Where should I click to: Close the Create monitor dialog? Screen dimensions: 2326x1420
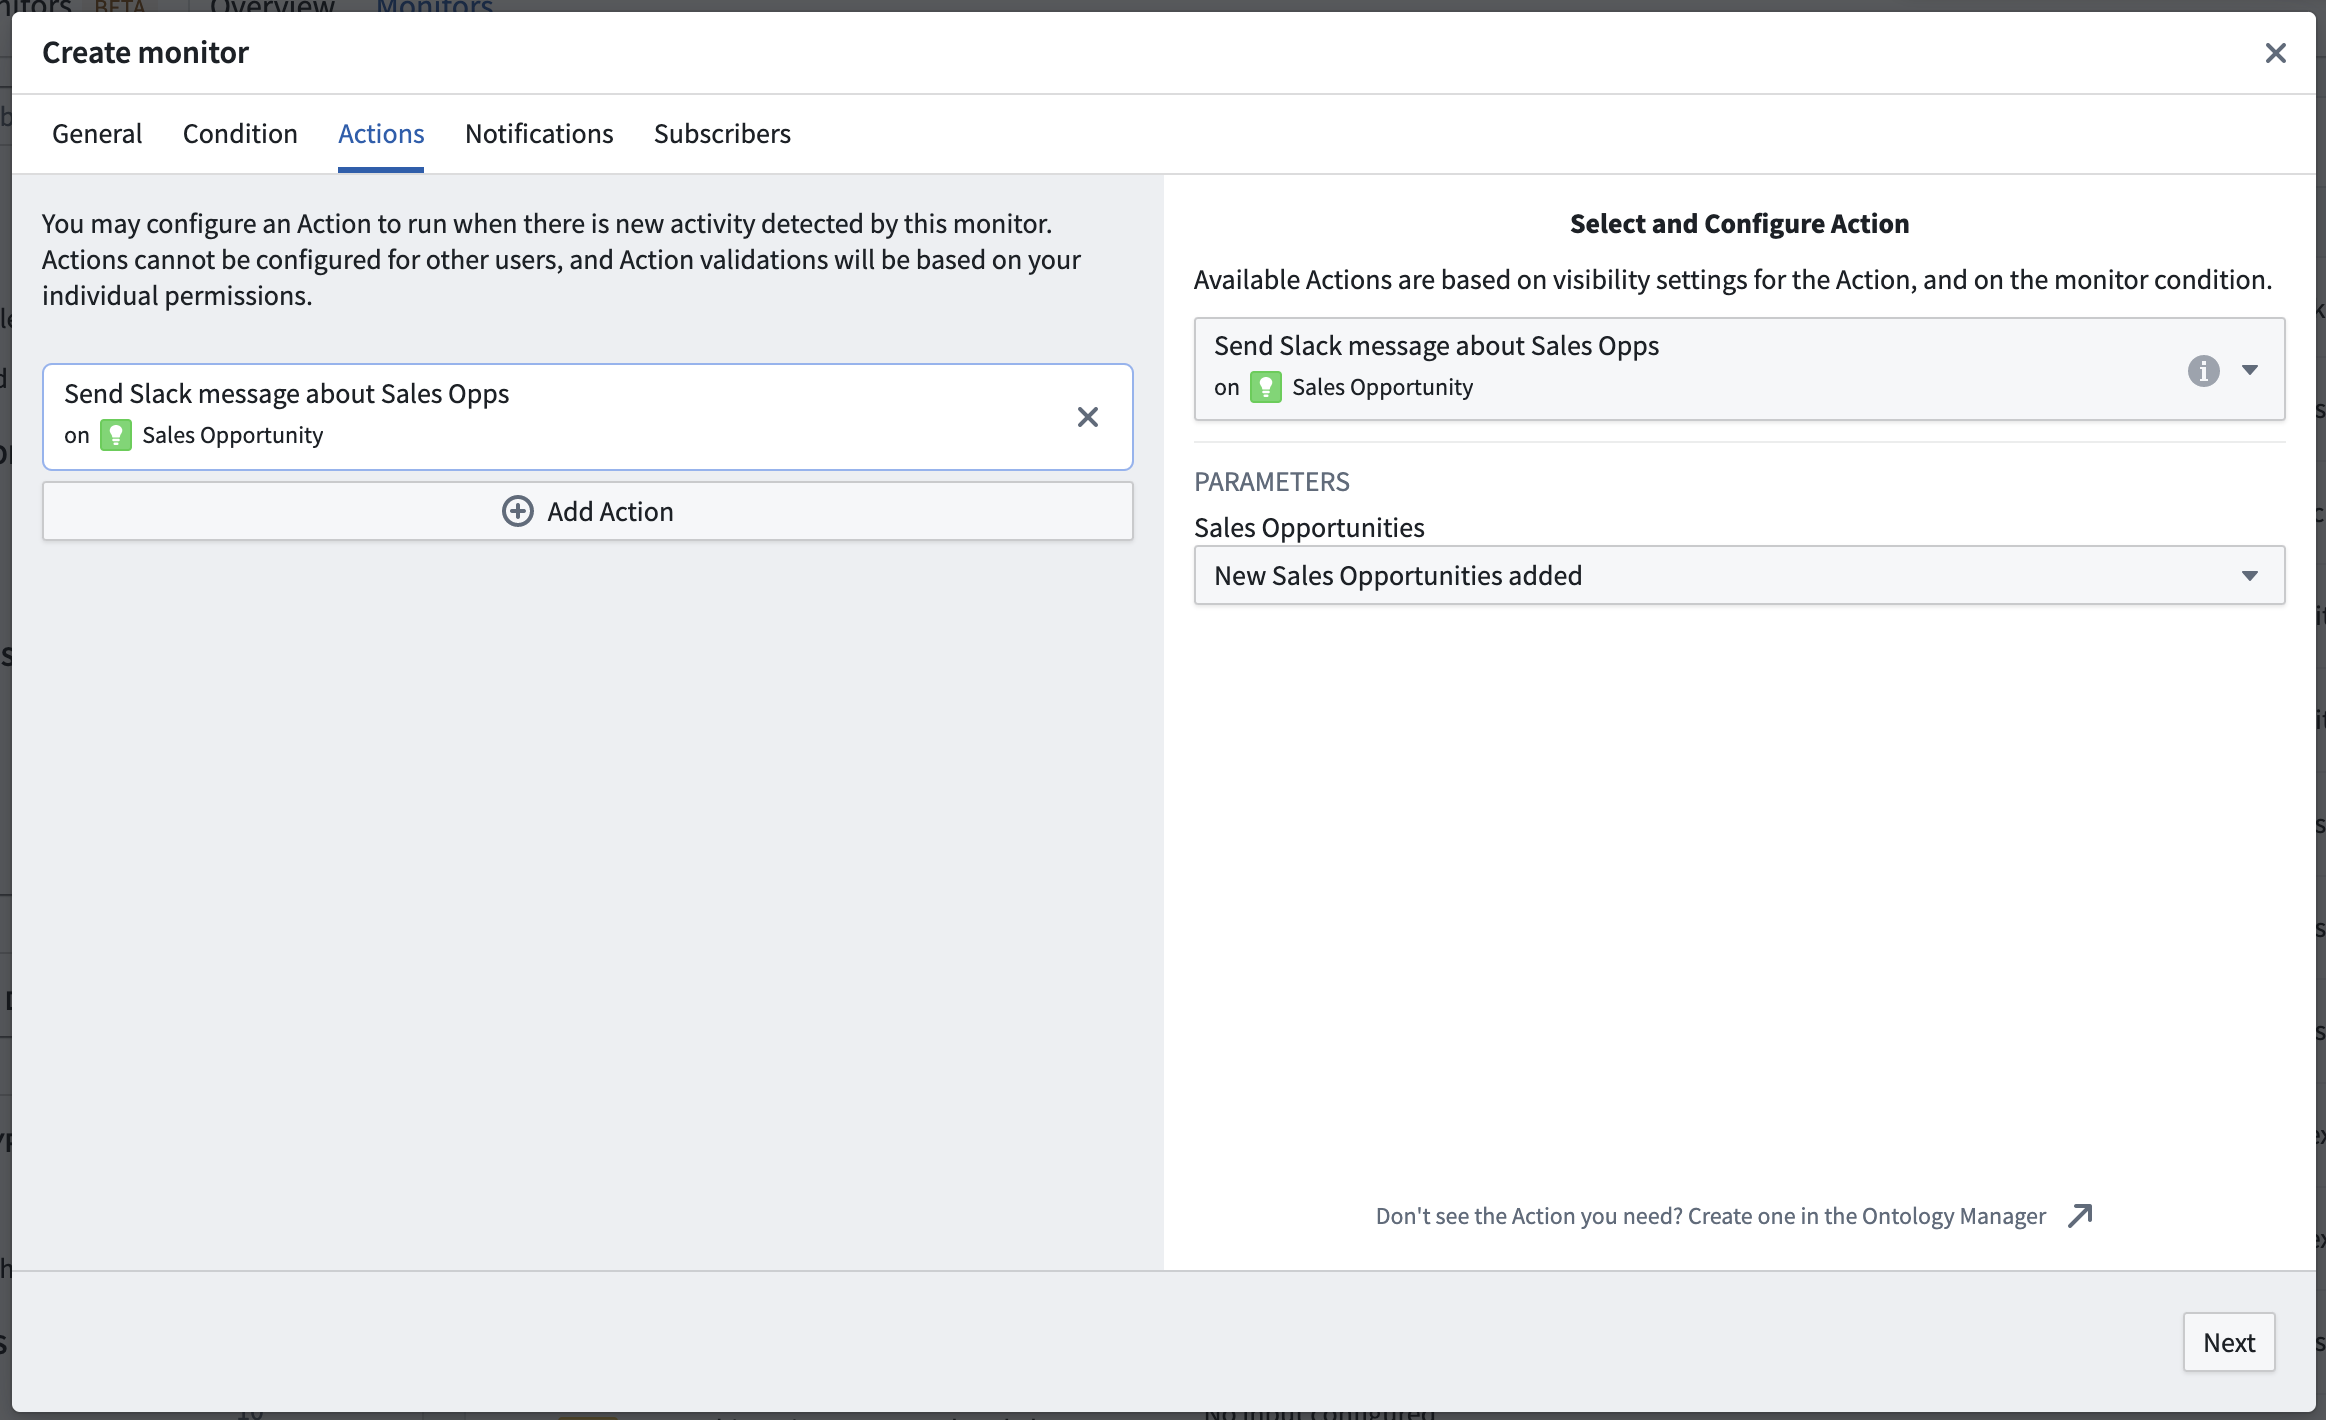click(x=2275, y=53)
